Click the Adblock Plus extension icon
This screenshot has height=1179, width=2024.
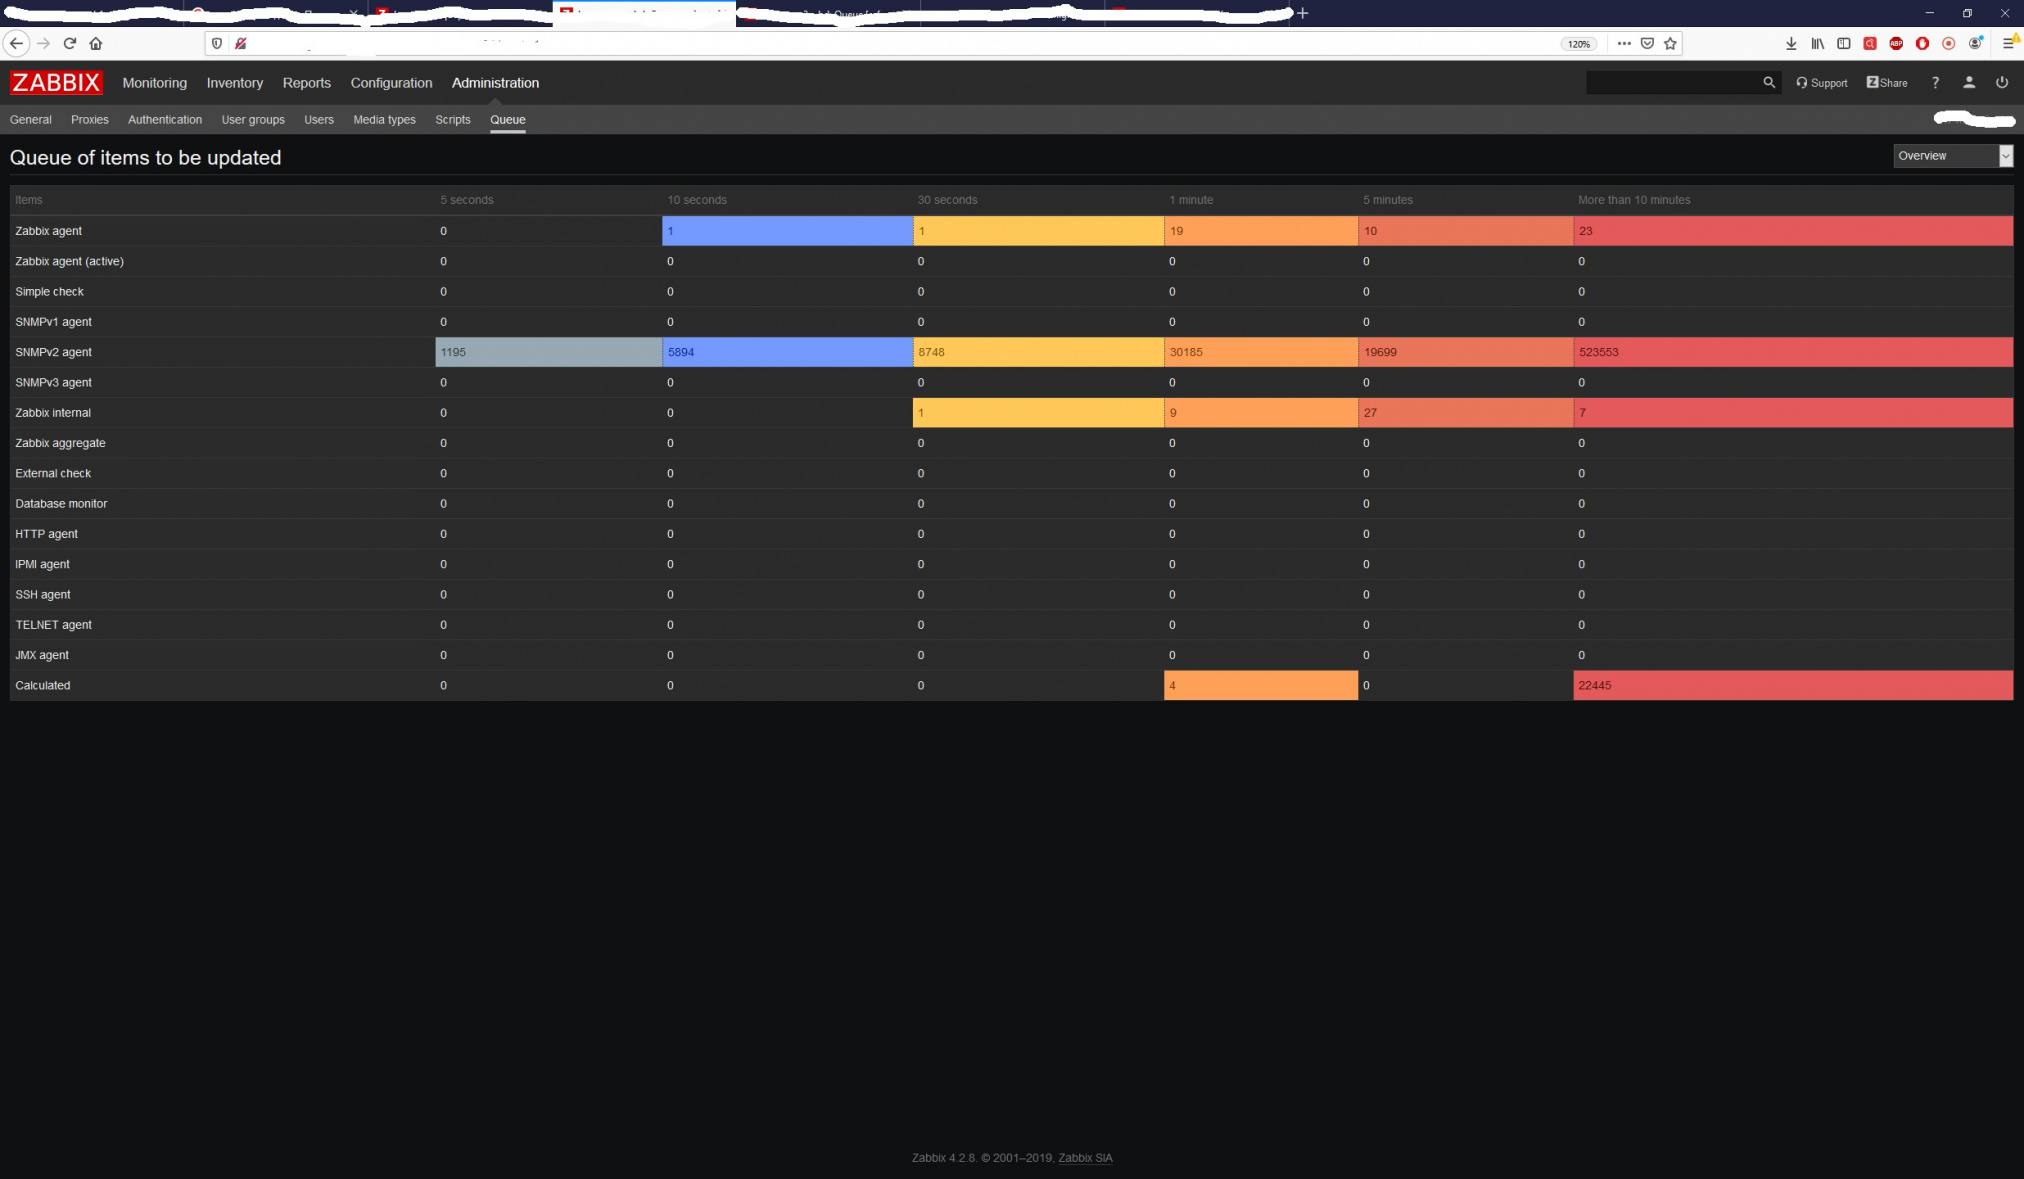coord(1896,43)
